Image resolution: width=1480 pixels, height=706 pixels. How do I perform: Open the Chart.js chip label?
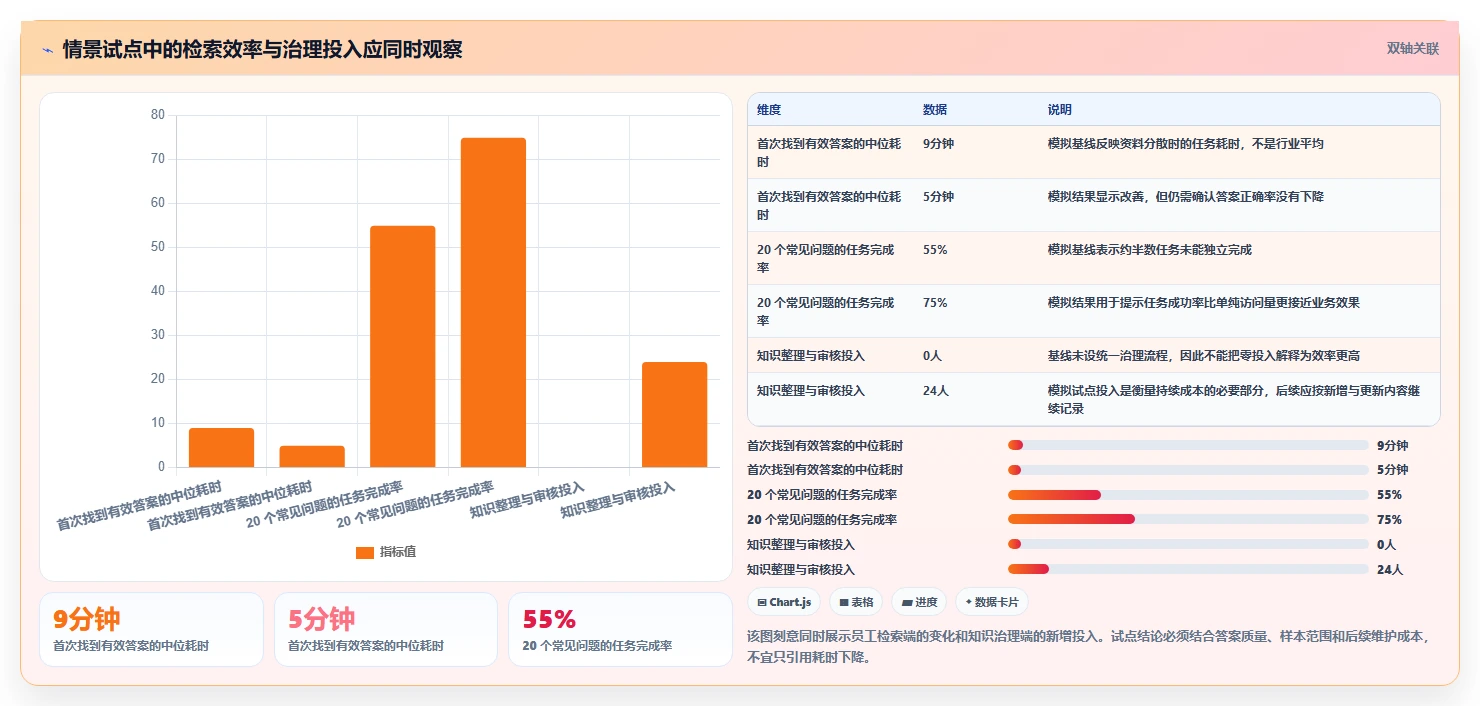coord(791,602)
